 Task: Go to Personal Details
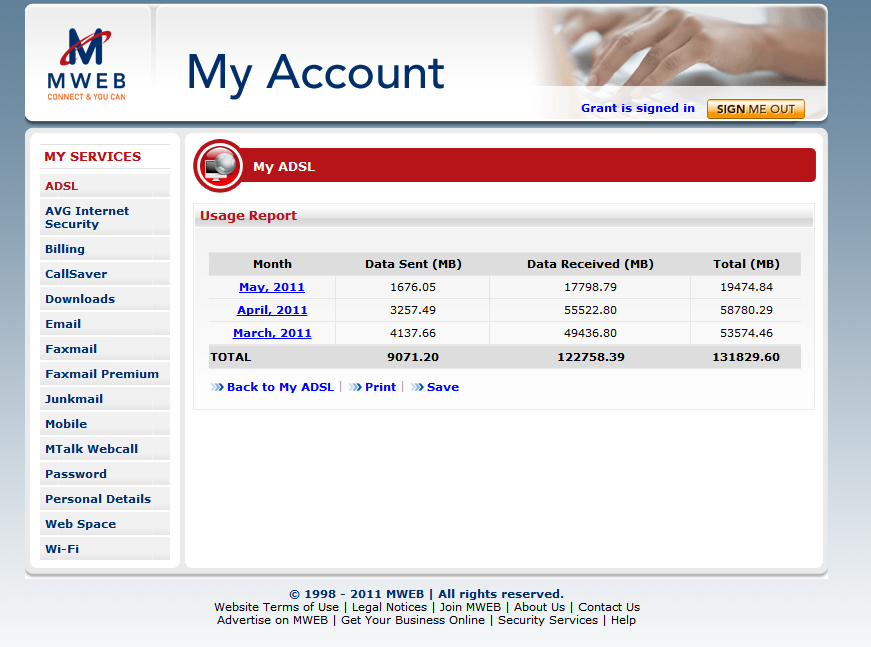(98, 499)
